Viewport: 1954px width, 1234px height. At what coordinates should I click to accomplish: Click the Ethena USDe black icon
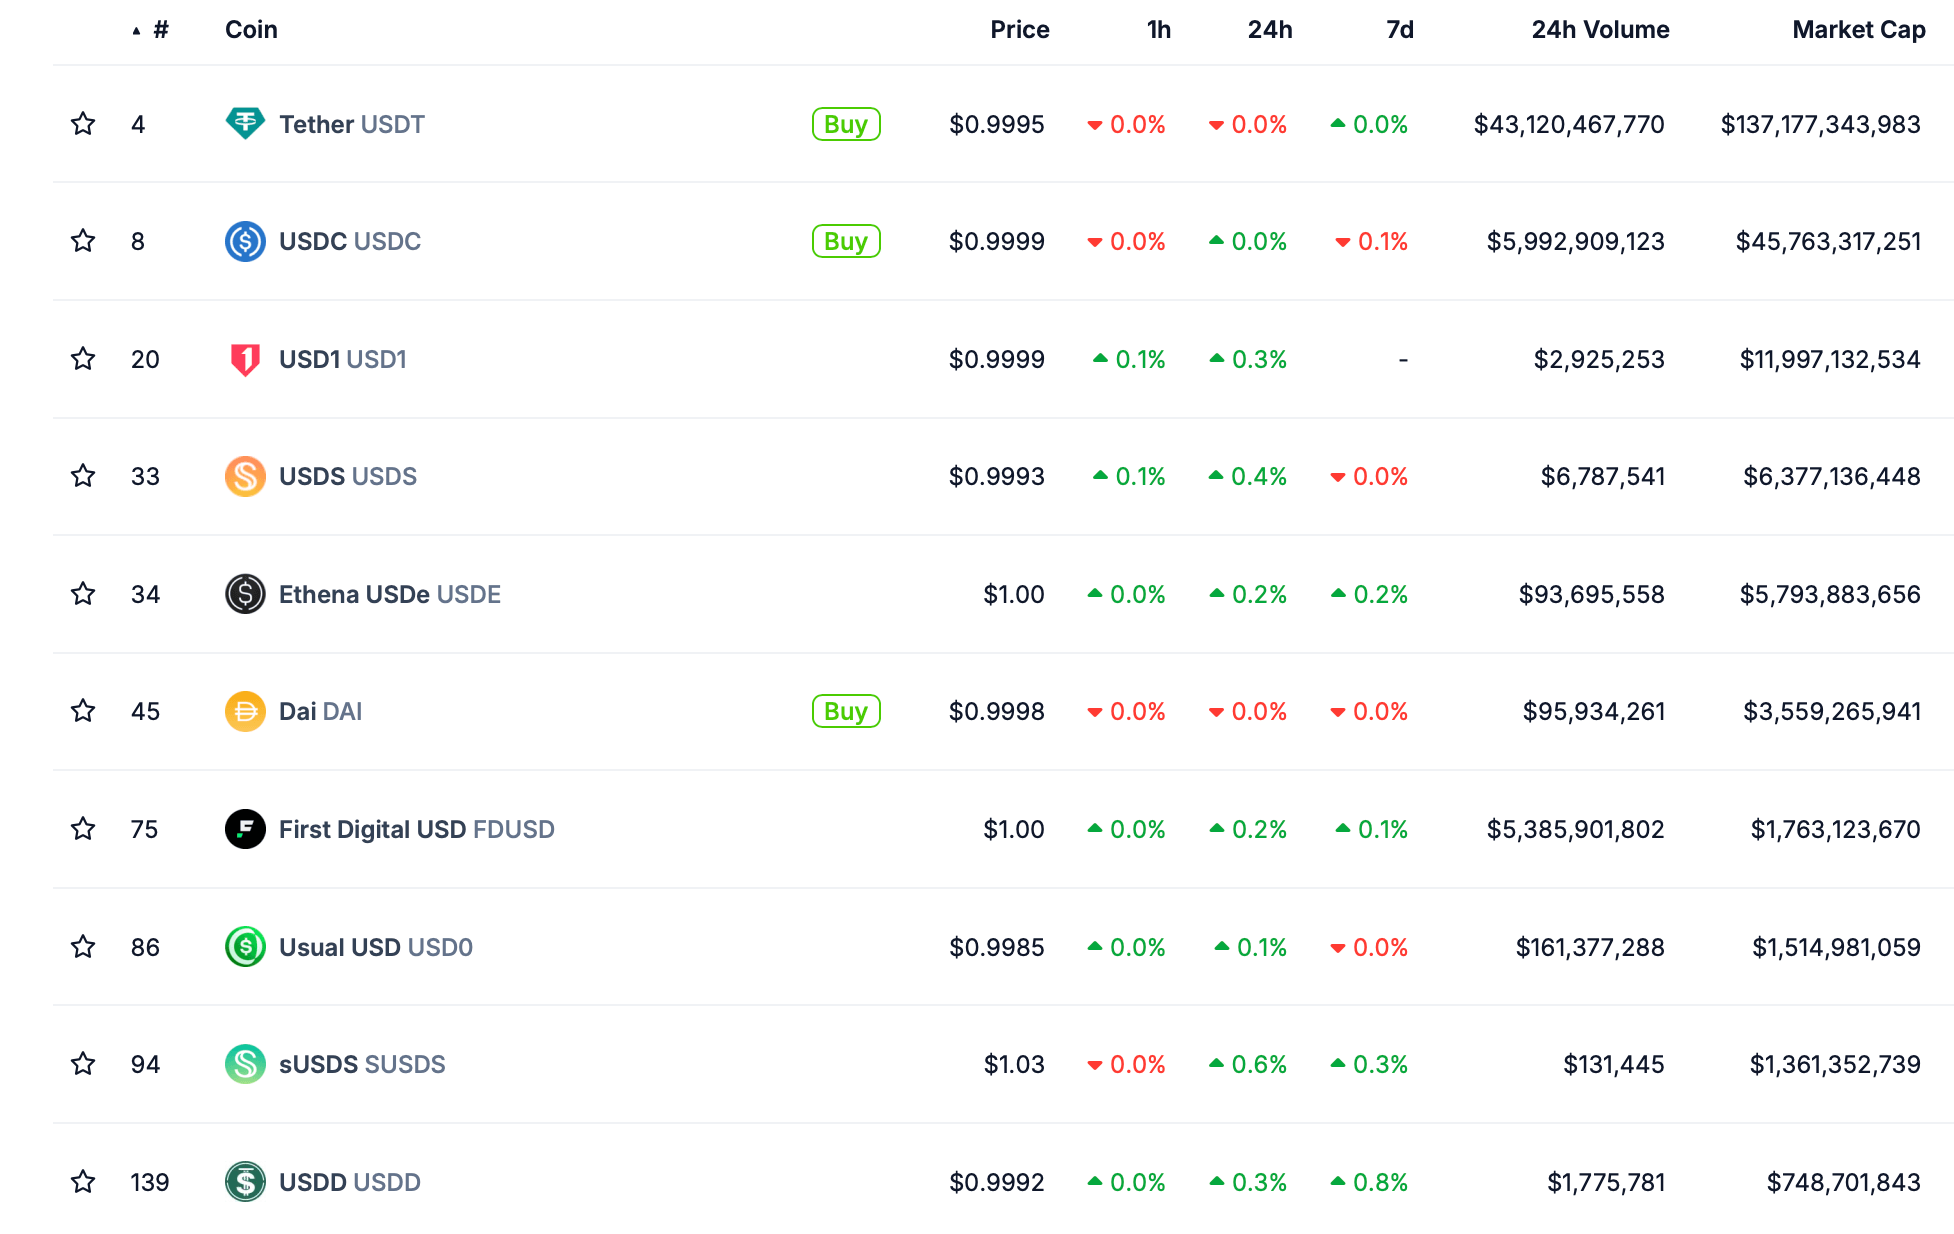click(x=245, y=594)
